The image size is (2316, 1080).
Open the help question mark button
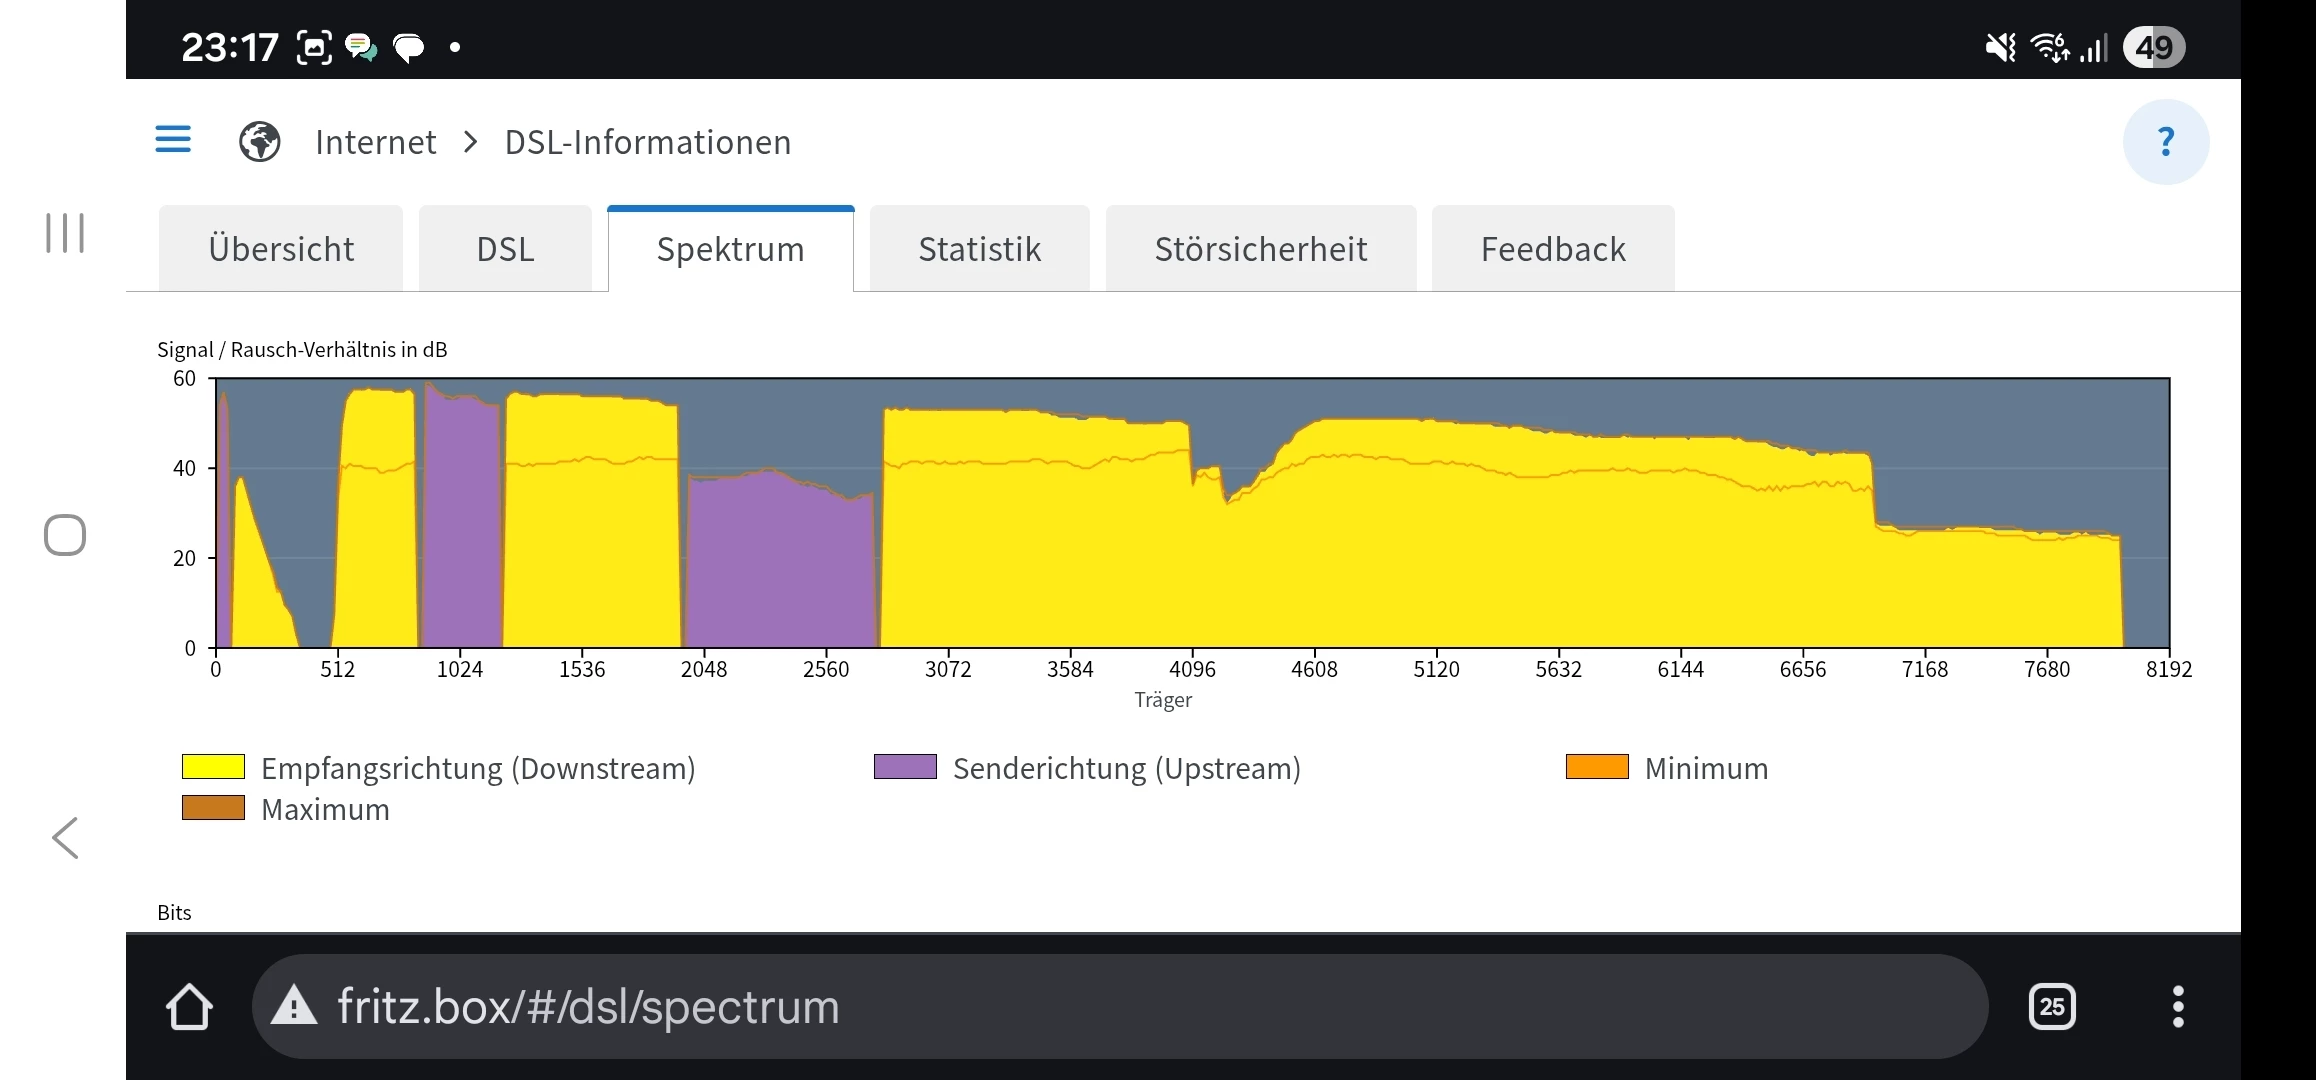2165,141
